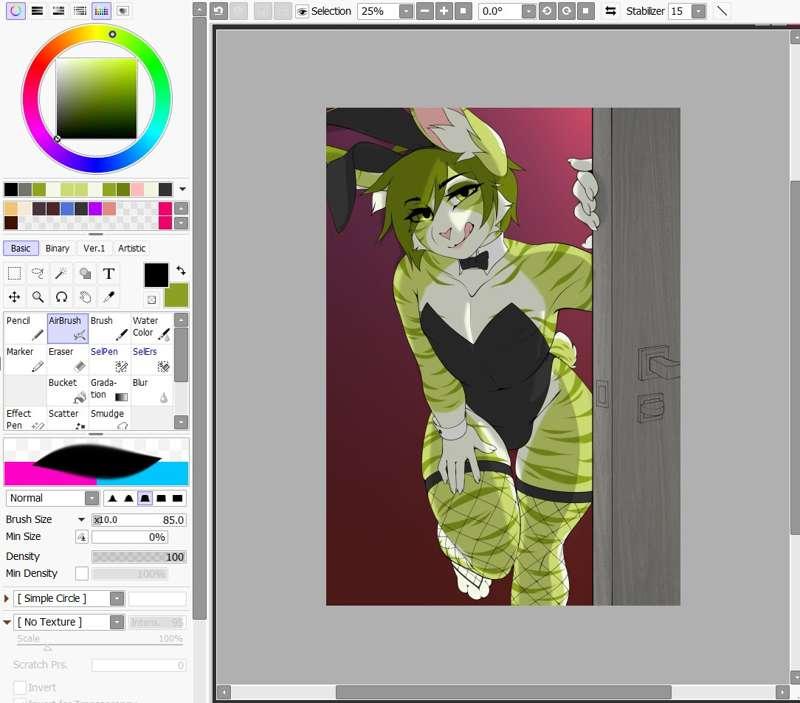Image resolution: width=800 pixels, height=703 pixels.
Task: Open the rotation angle dropdown
Action: click(529, 11)
